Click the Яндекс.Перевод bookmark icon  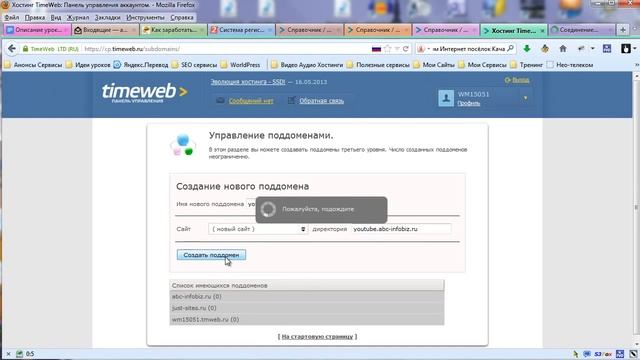pyautogui.click(x=117, y=64)
